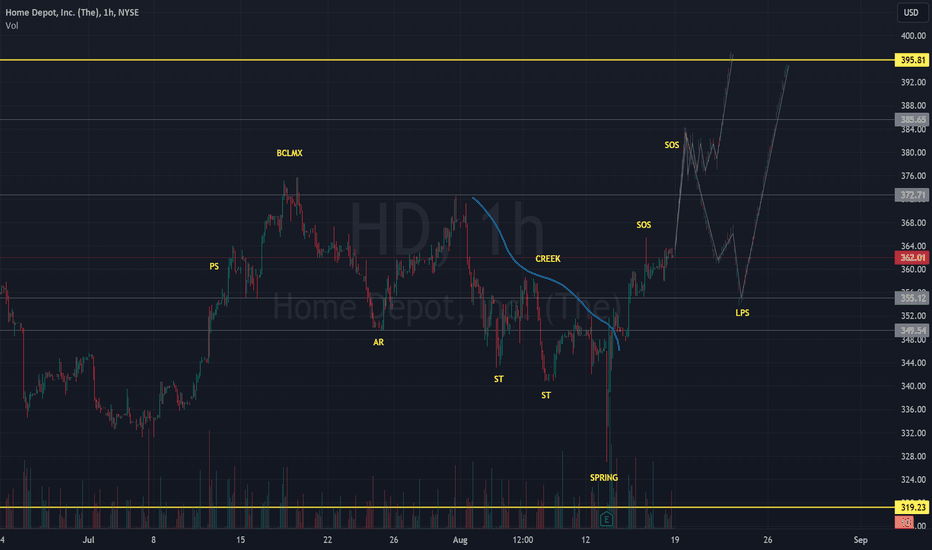932x550 pixels.
Task: Select the BCLMX text annotation
Action: (x=289, y=153)
